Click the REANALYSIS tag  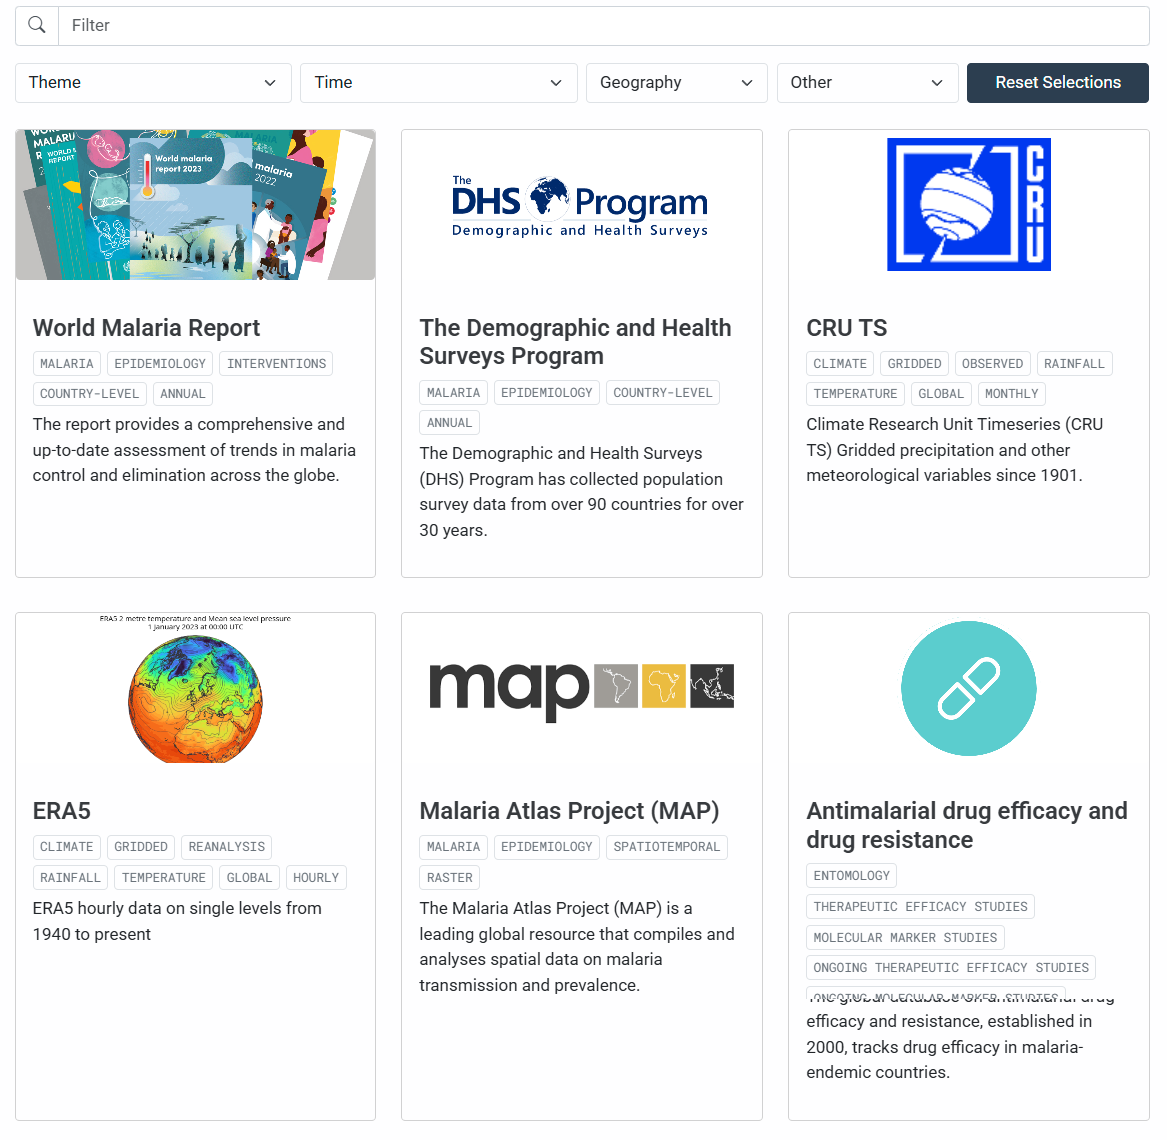point(226,848)
